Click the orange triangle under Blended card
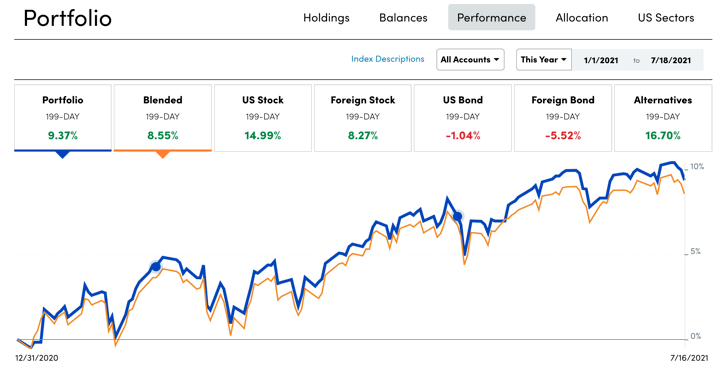 pos(163,155)
